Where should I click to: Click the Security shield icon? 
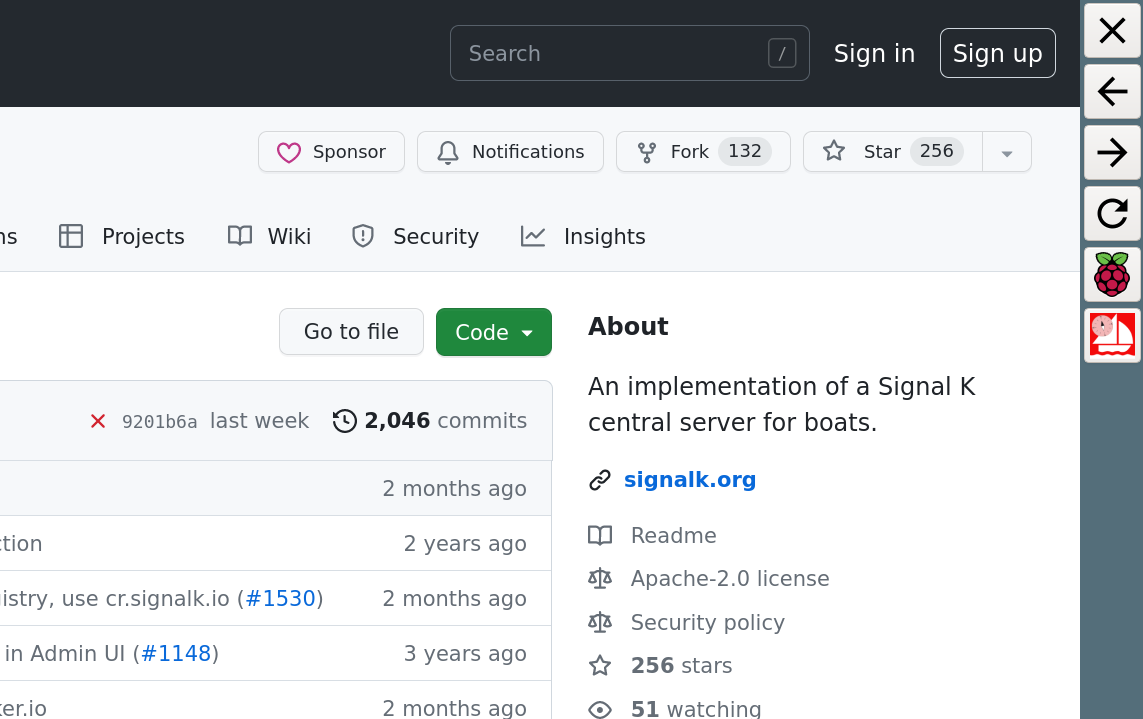(363, 236)
